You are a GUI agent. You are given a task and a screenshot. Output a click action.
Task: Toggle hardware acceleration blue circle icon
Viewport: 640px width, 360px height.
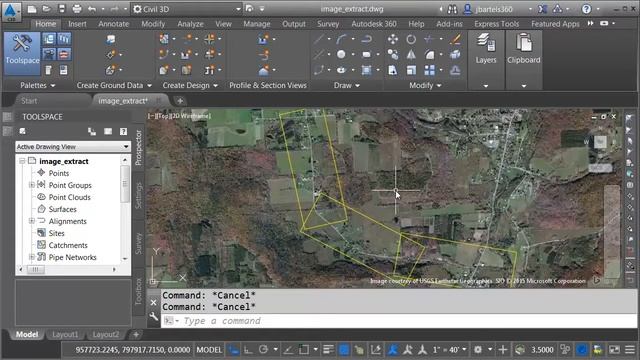(x=582, y=350)
